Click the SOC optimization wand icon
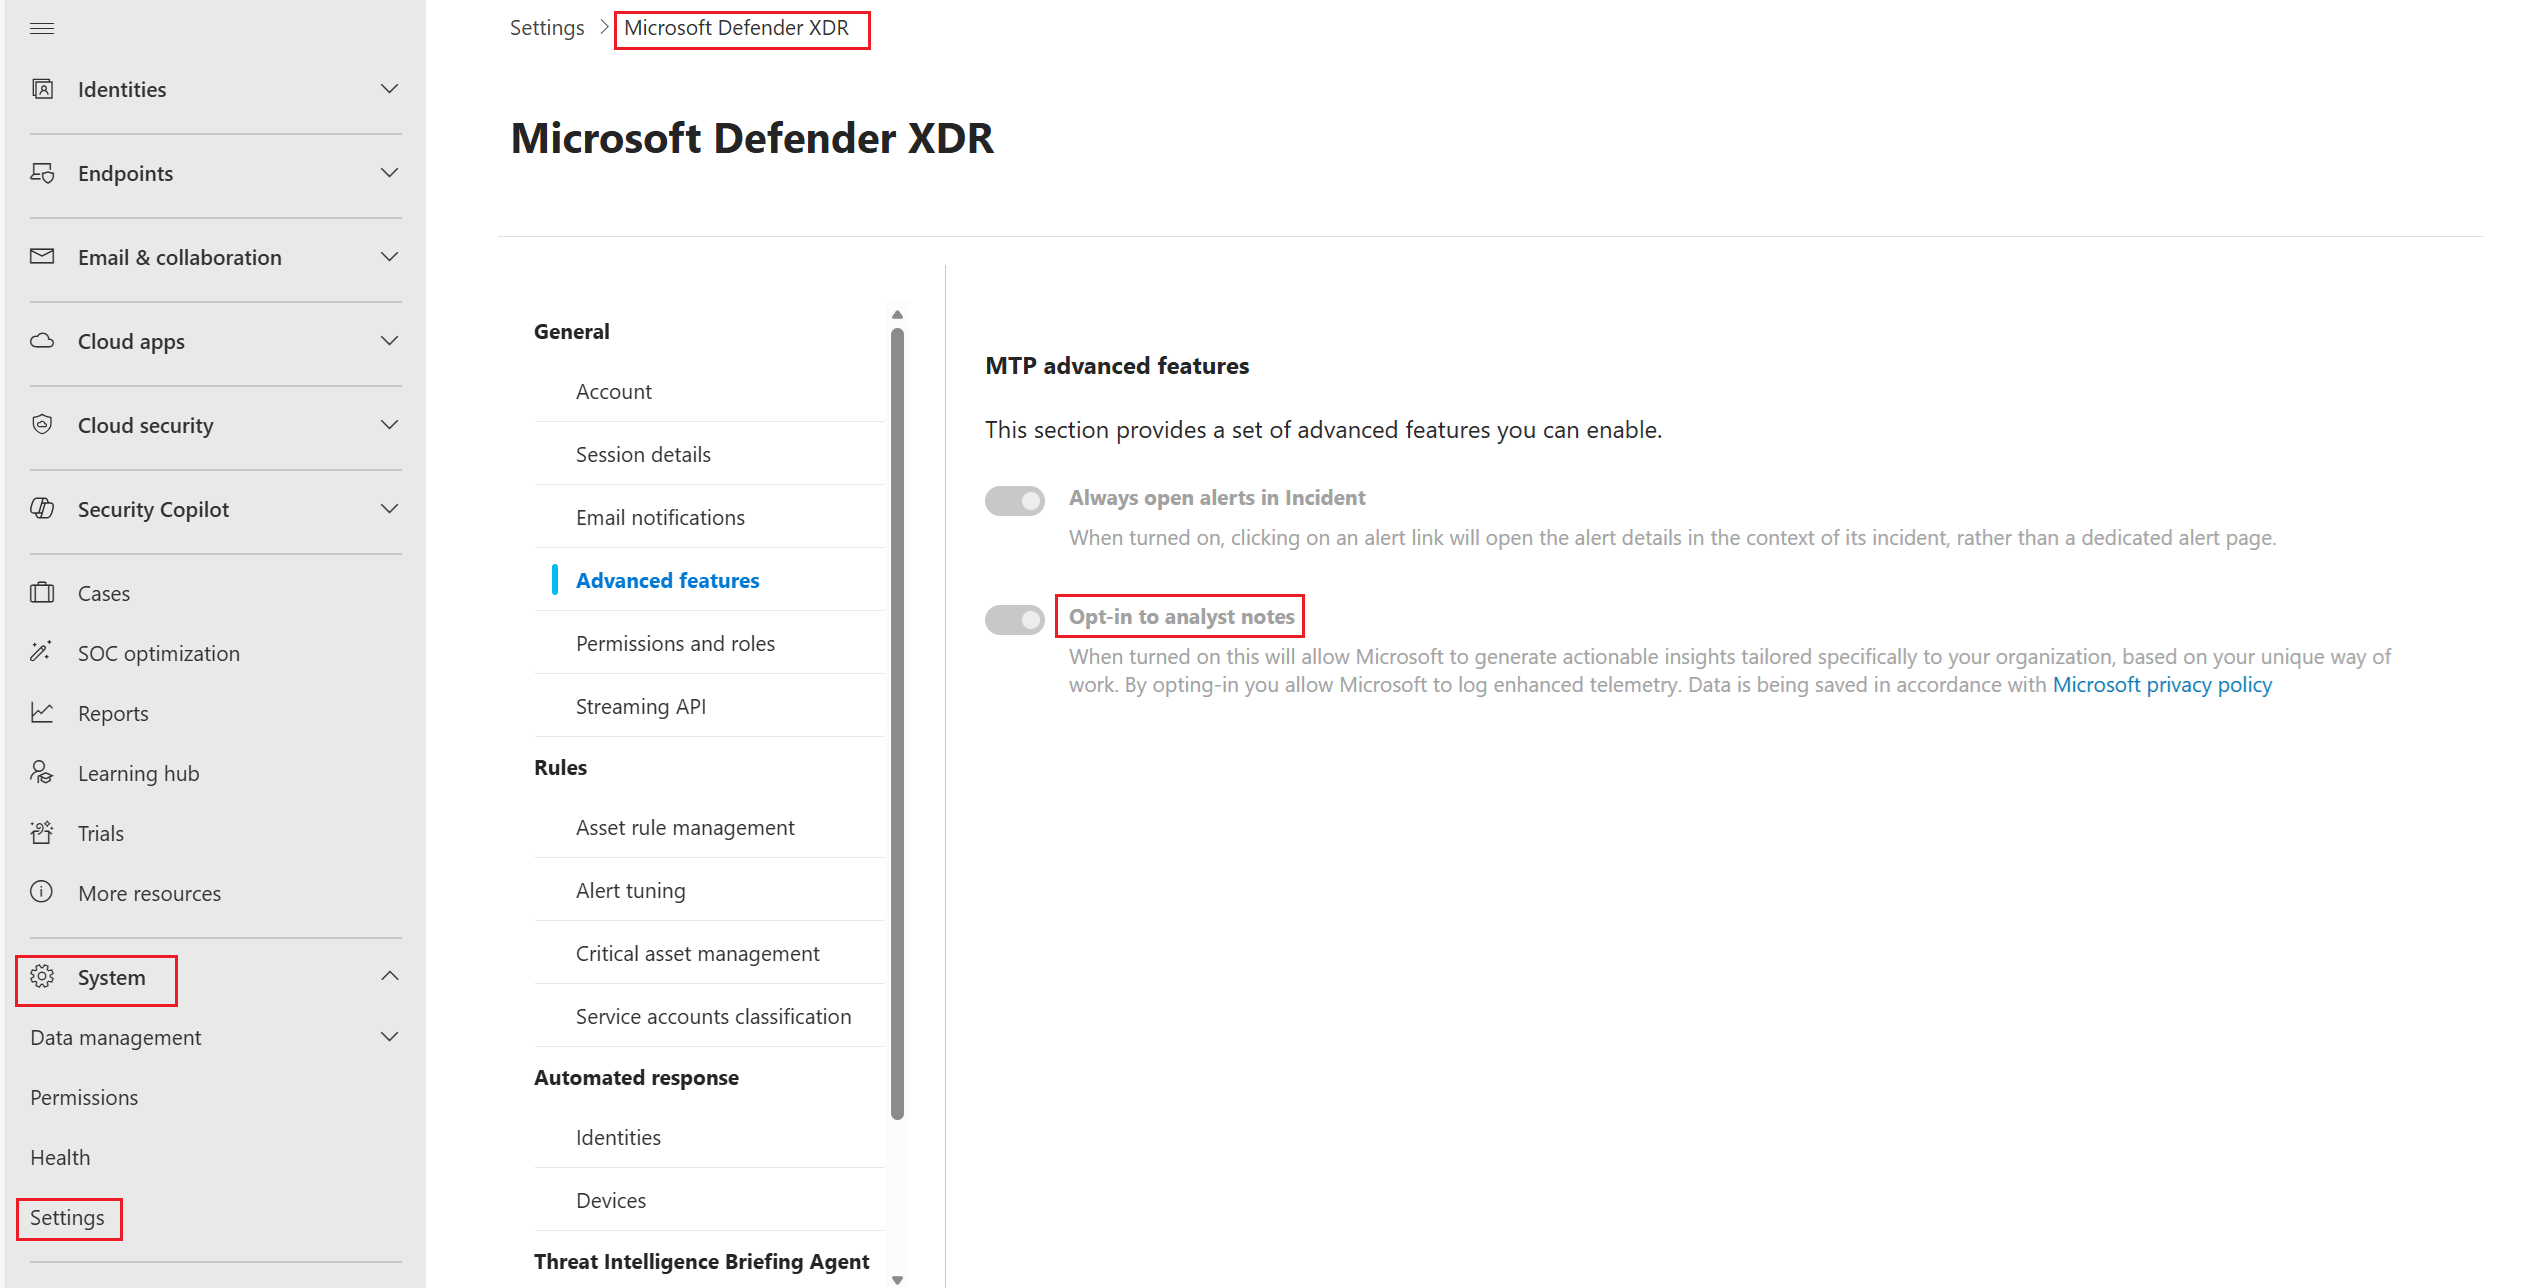Viewport: 2547px width, 1288px height. pyautogui.click(x=42, y=653)
